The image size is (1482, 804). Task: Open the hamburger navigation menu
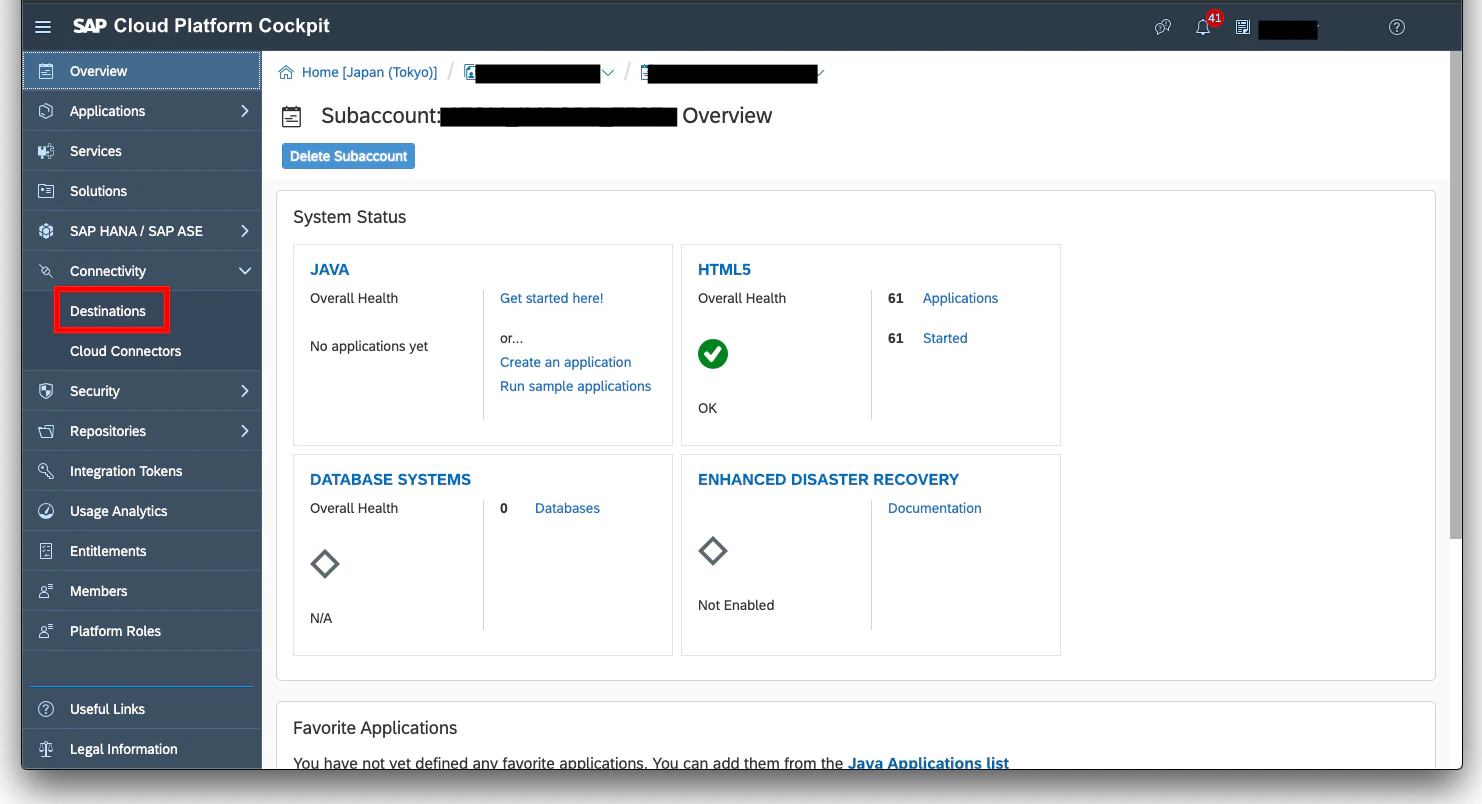[x=43, y=27]
